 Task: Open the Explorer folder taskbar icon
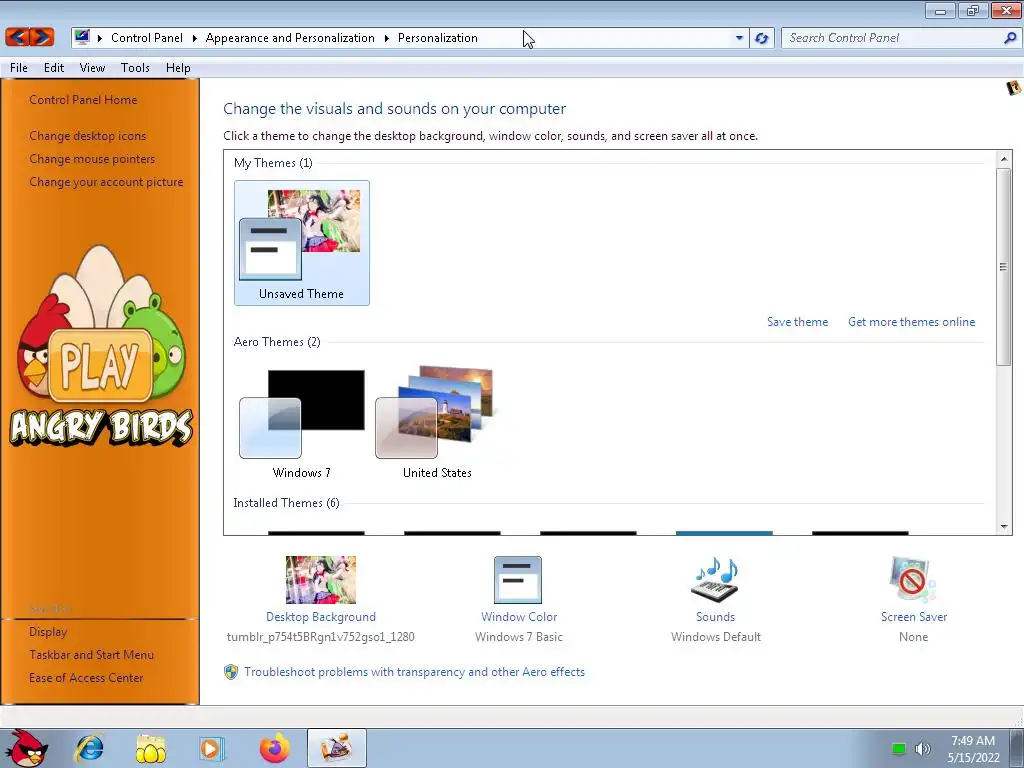click(x=151, y=748)
